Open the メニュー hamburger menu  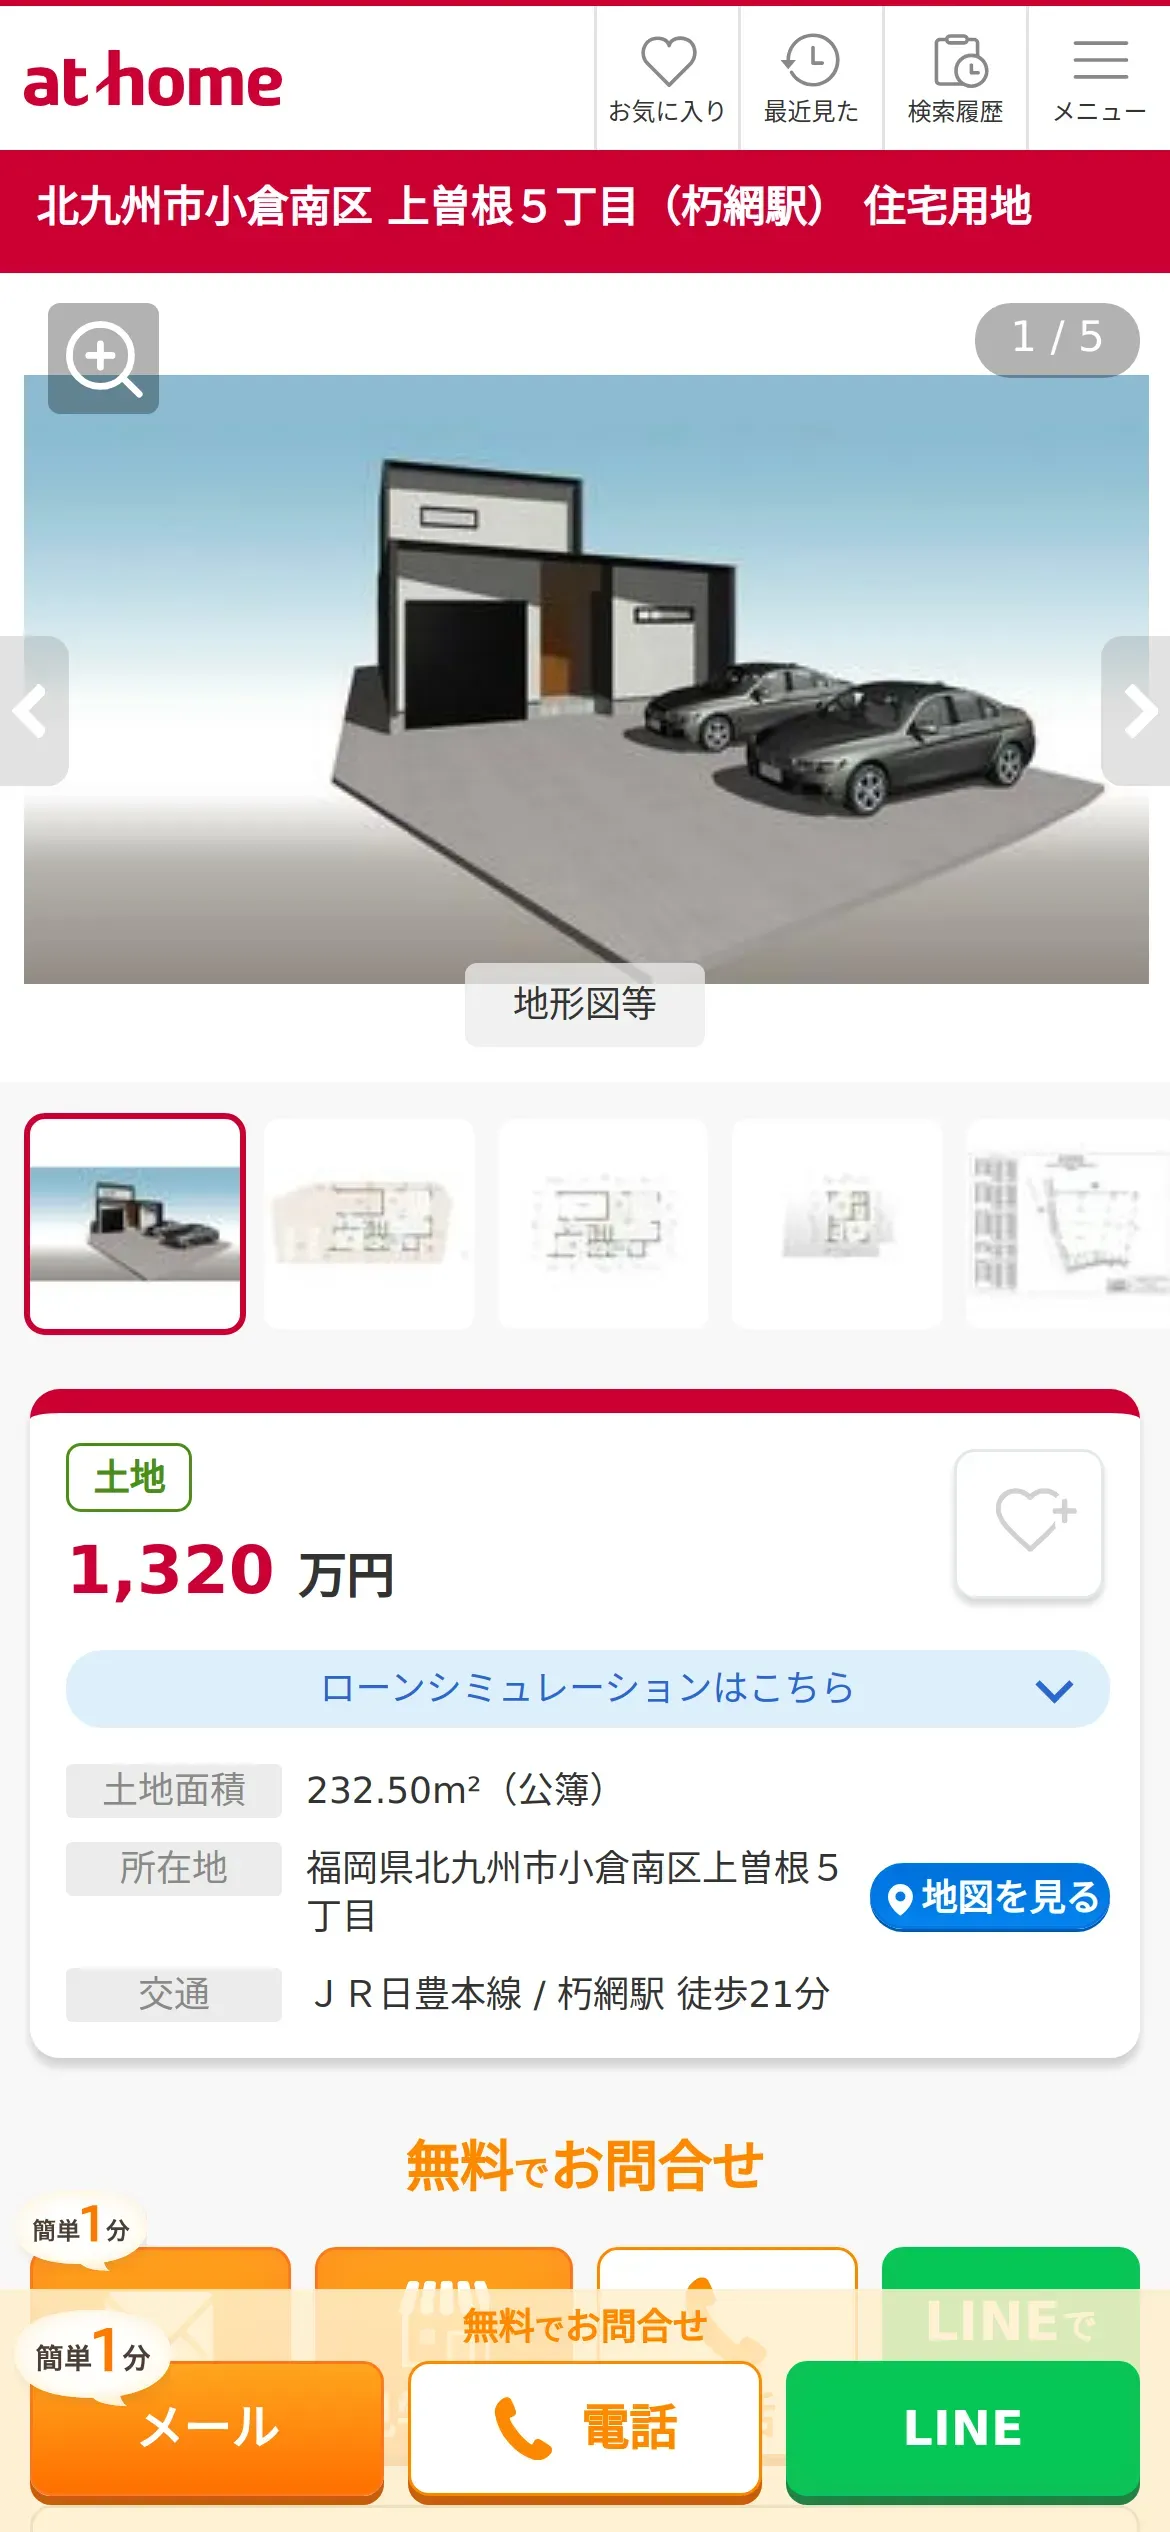[1100, 80]
